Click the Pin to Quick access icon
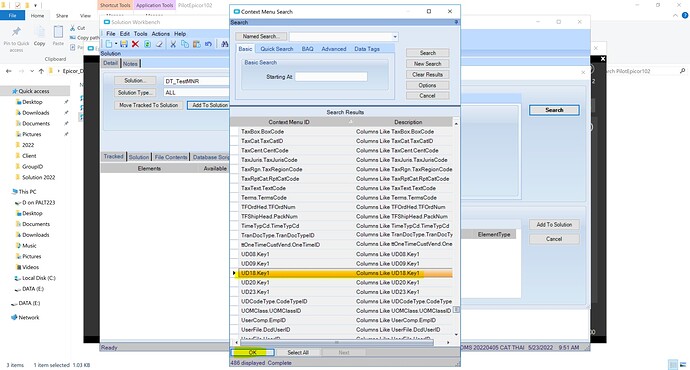 point(16,32)
